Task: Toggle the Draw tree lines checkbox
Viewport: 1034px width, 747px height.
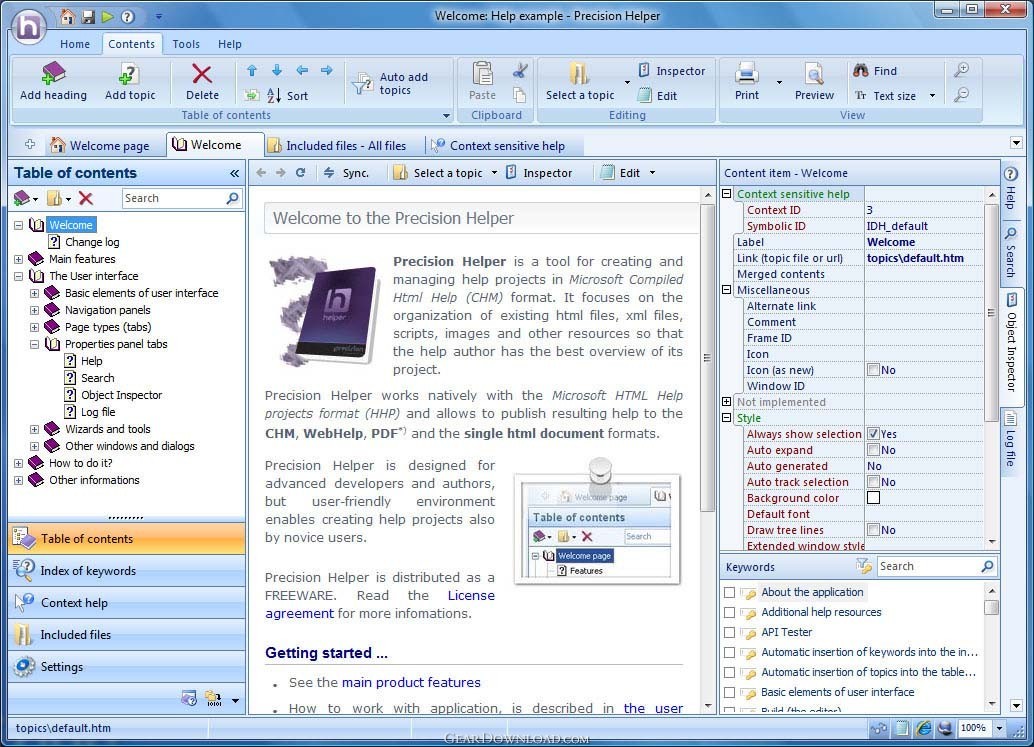Action: pyautogui.click(x=873, y=529)
